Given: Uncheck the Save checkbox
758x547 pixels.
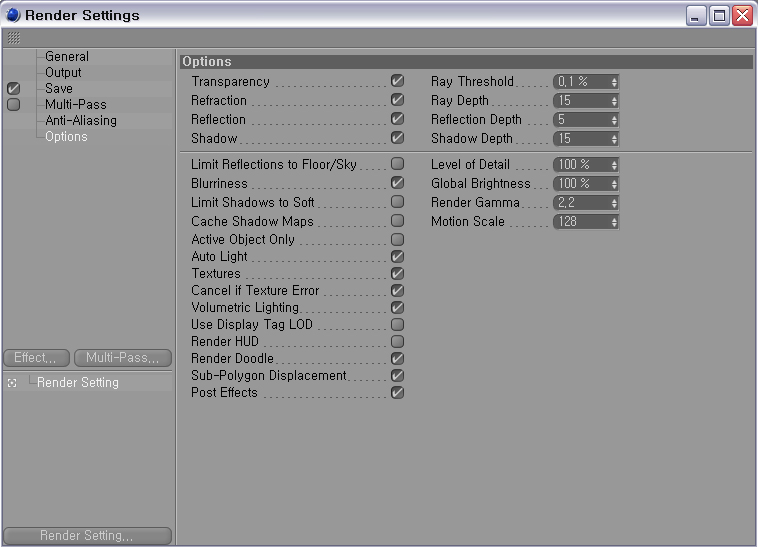Looking at the screenshot, I should click(x=14, y=88).
